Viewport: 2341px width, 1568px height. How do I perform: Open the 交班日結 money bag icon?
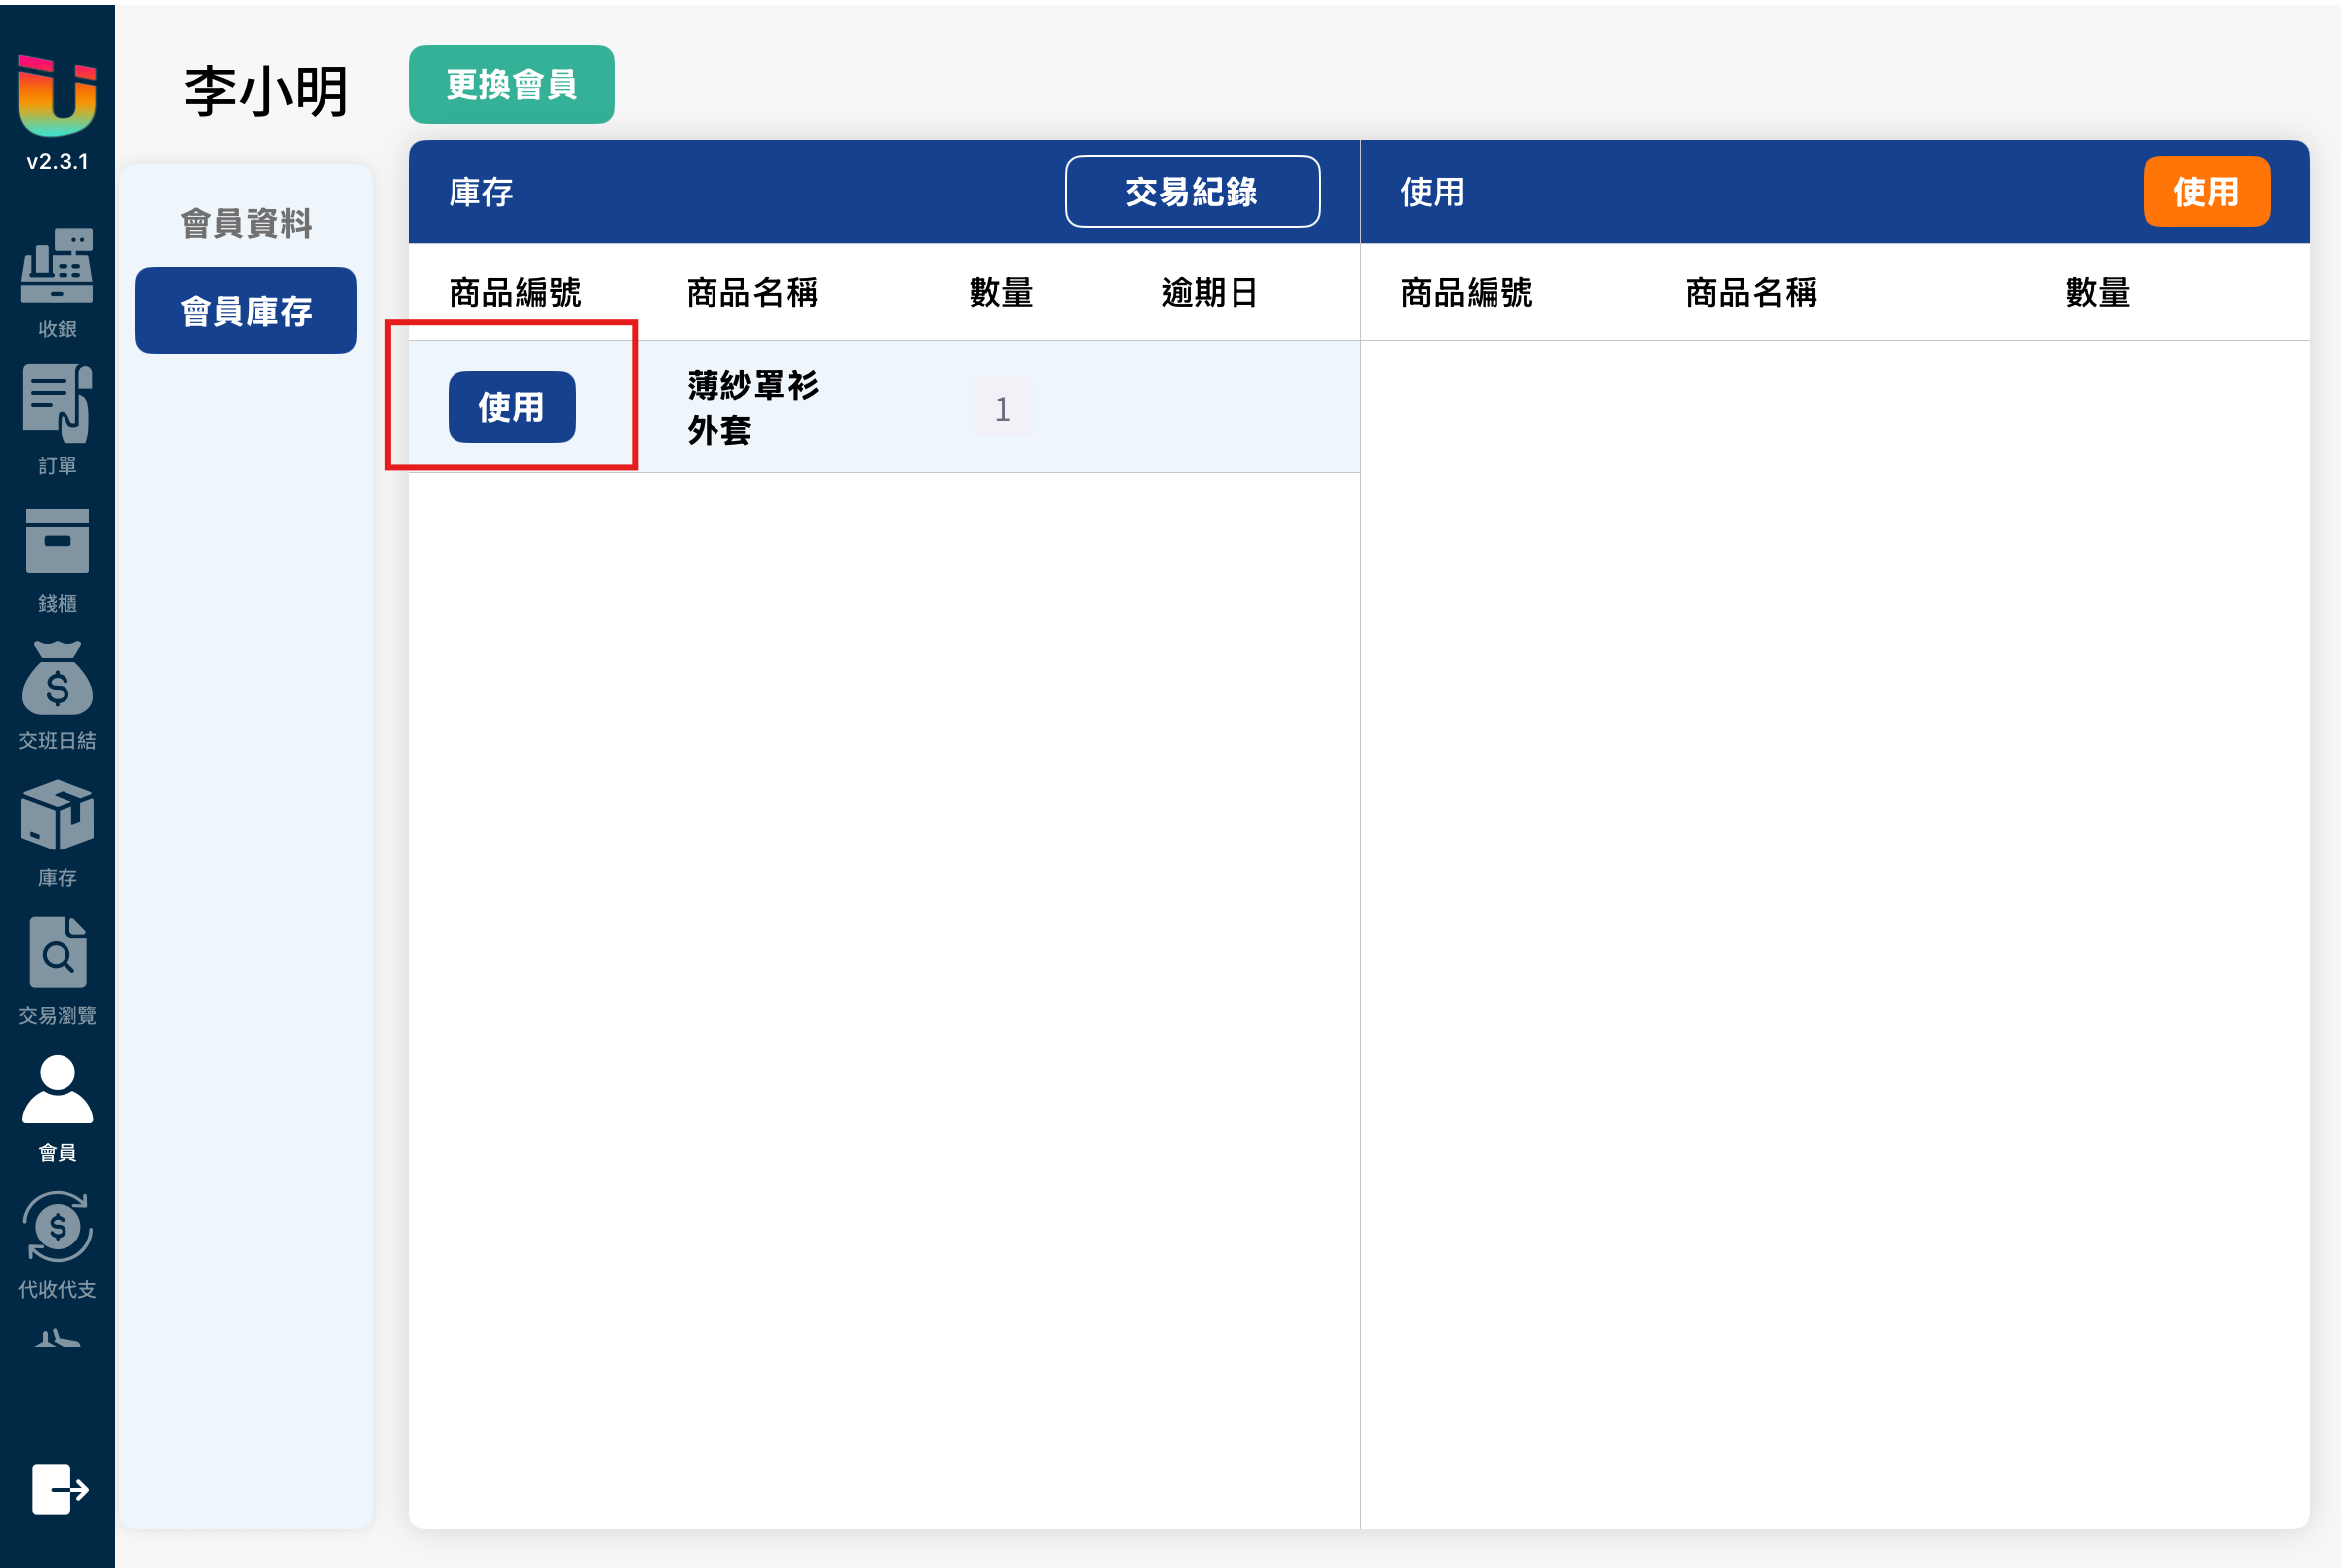tap(57, 677)
